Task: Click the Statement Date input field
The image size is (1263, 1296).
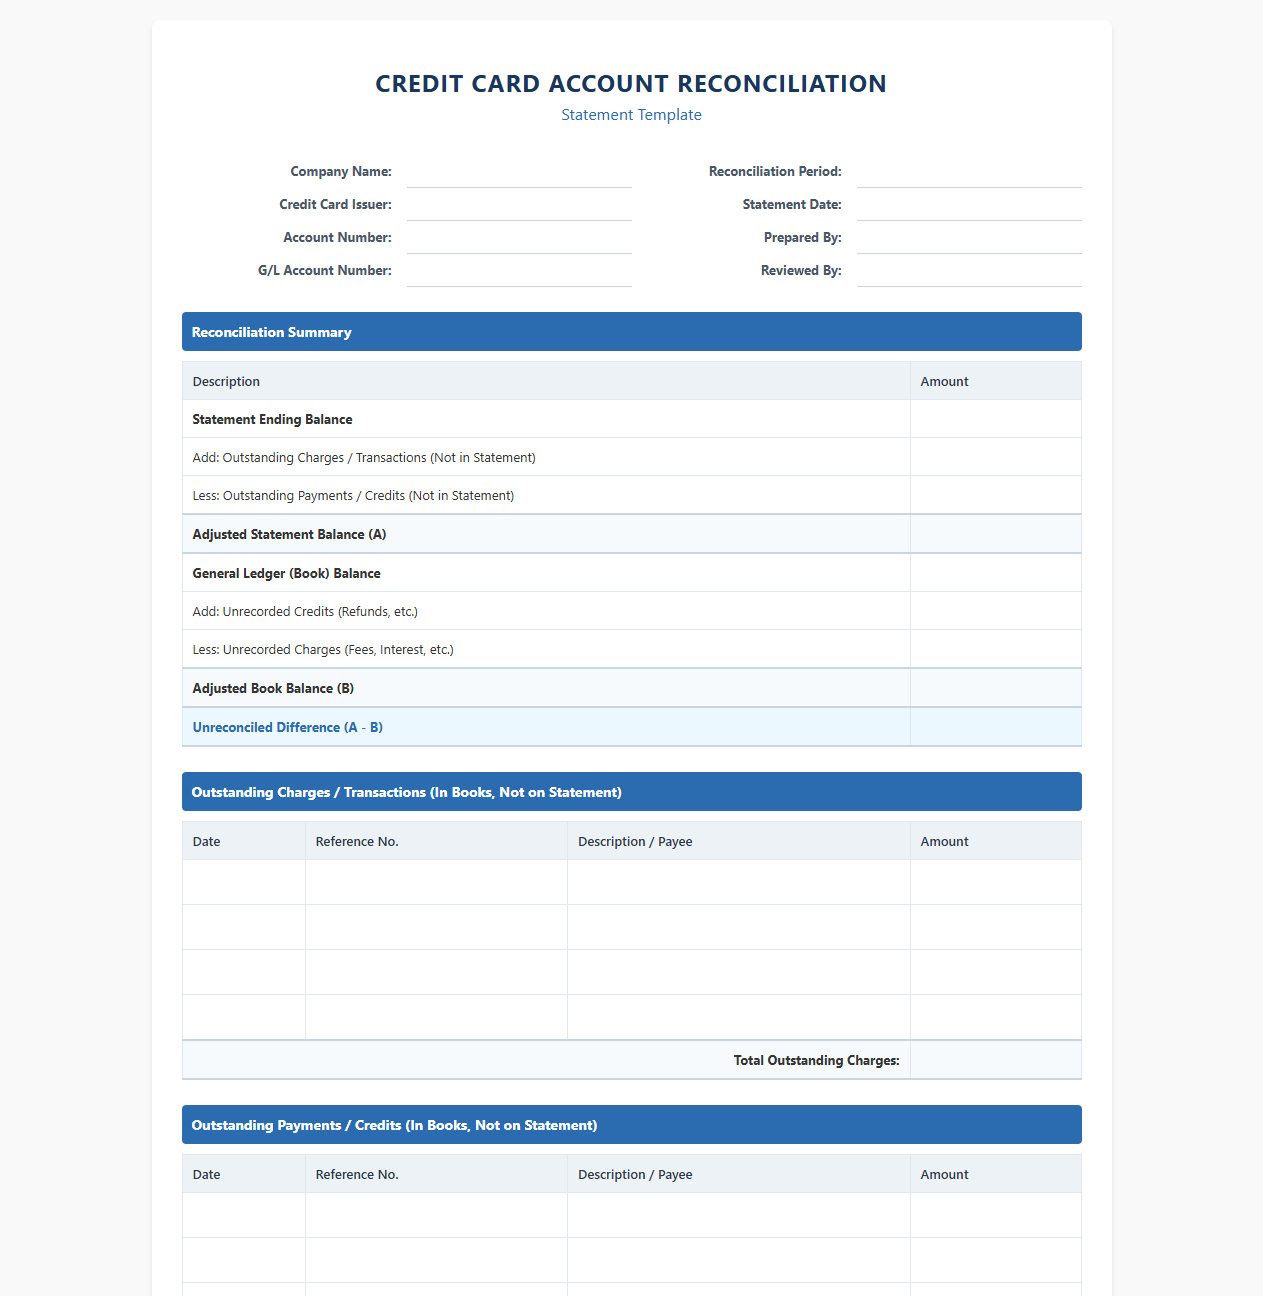Action: point(969,205)
